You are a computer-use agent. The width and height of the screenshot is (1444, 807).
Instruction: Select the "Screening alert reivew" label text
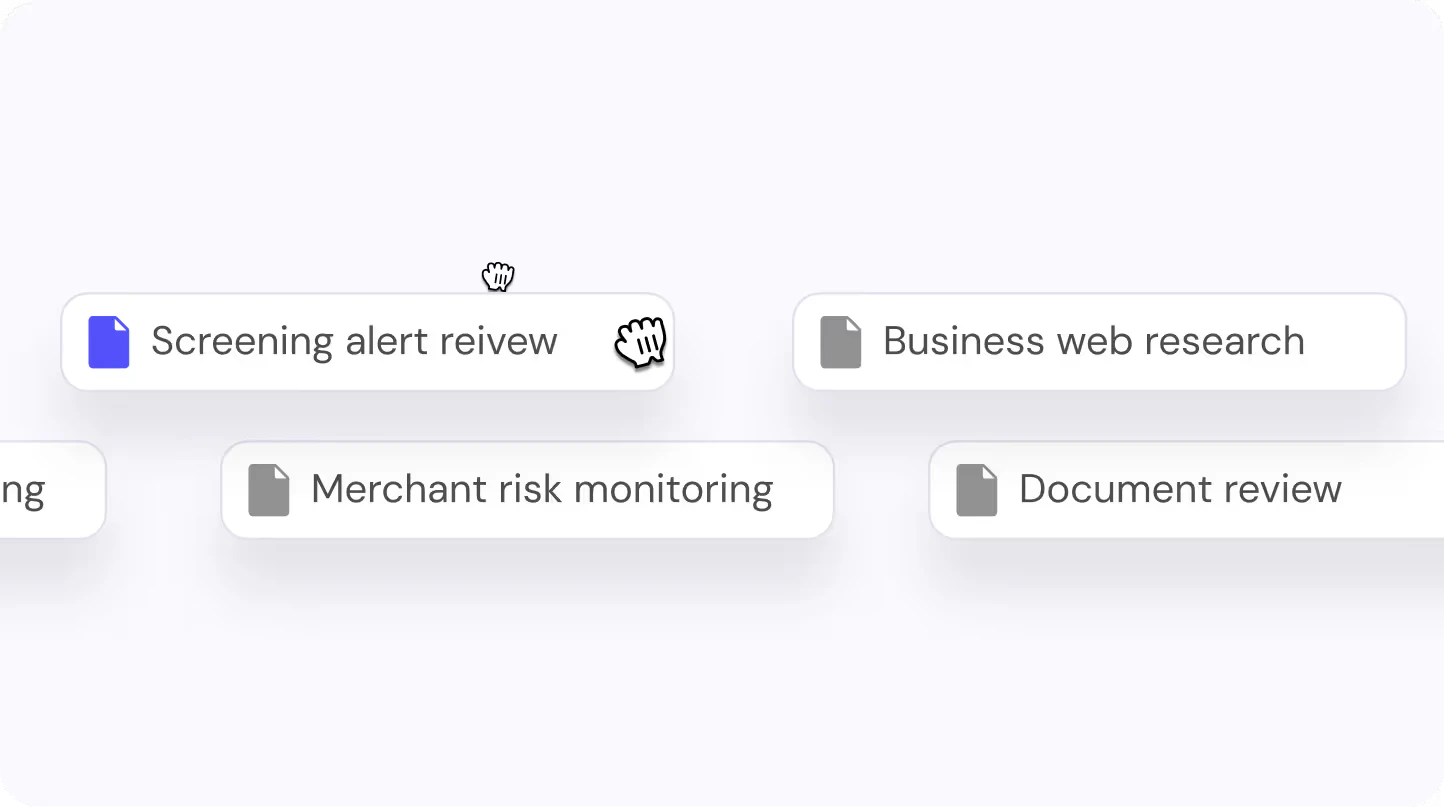[354, 342]
